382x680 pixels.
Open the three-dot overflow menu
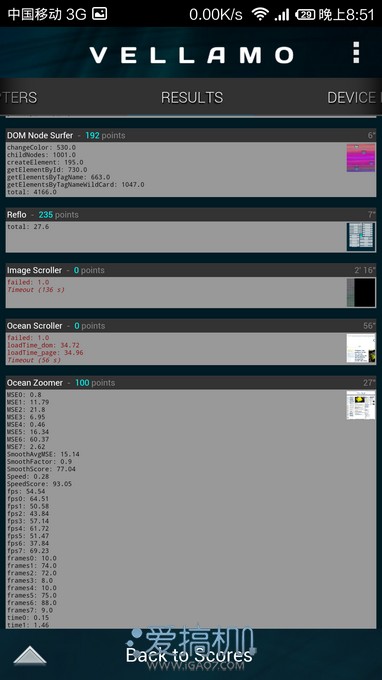(356, 53)
